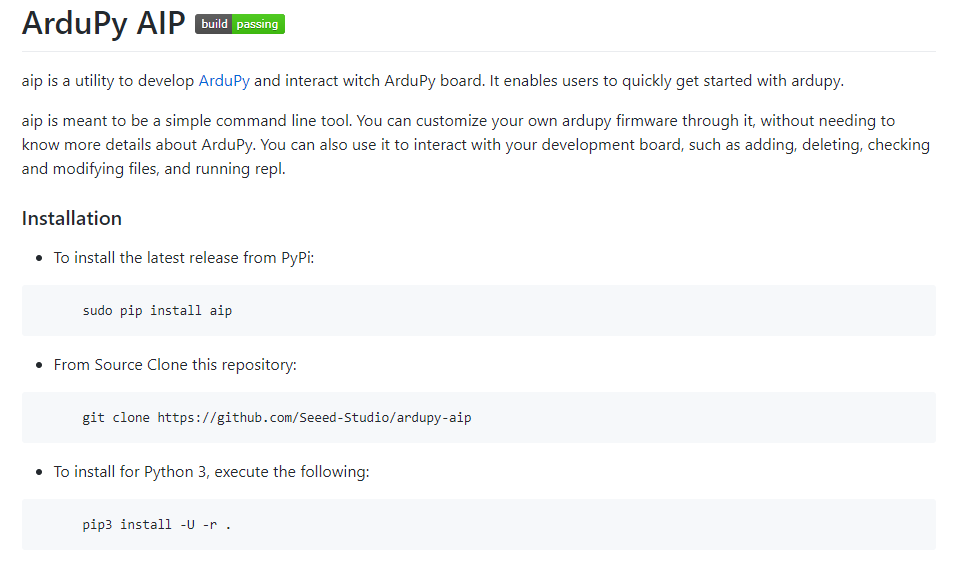
Task: Click the "Installation" section heading
Action: [x=72, y=218]
